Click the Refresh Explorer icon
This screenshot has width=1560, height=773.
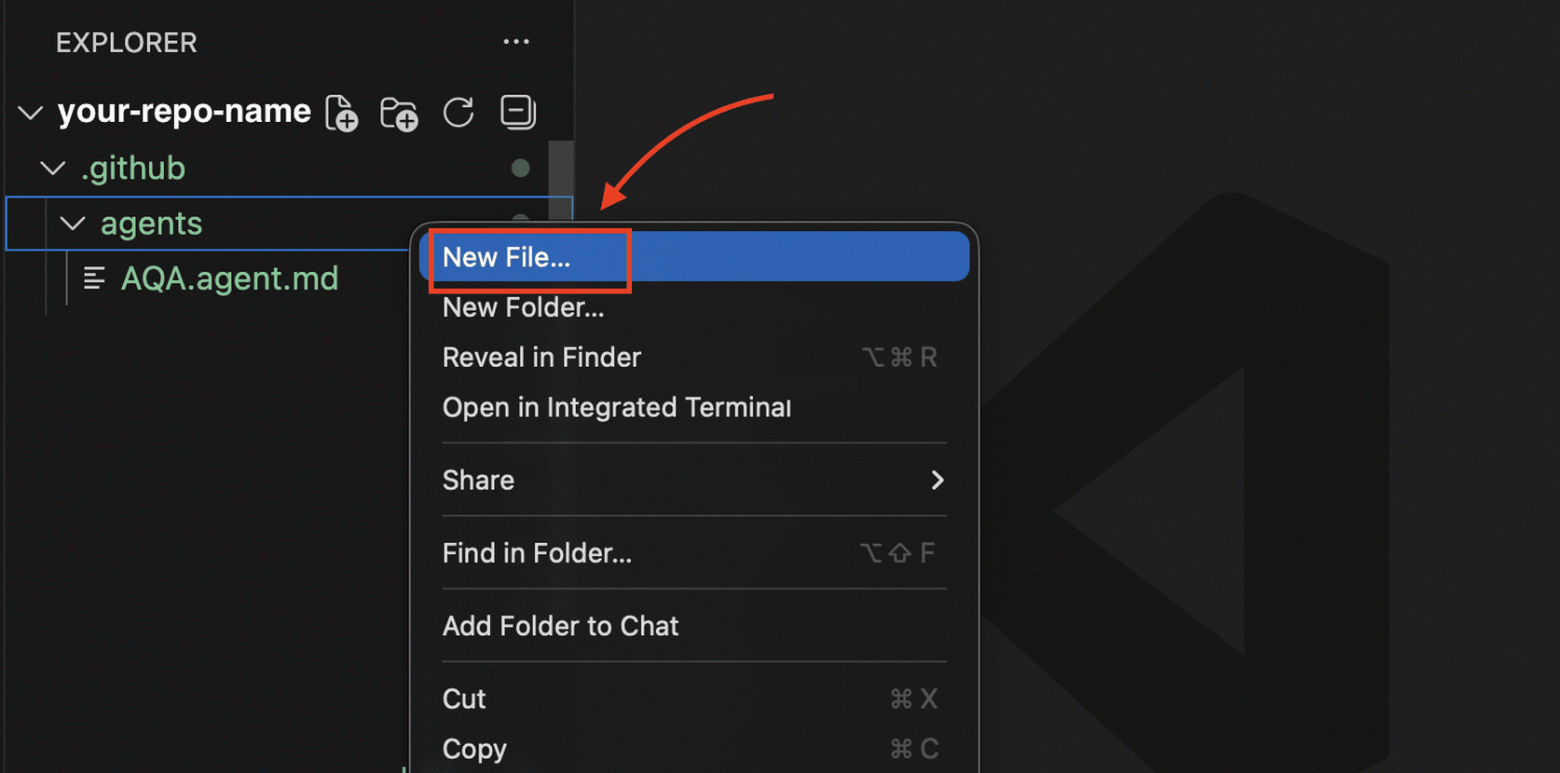tap(458, 112)
